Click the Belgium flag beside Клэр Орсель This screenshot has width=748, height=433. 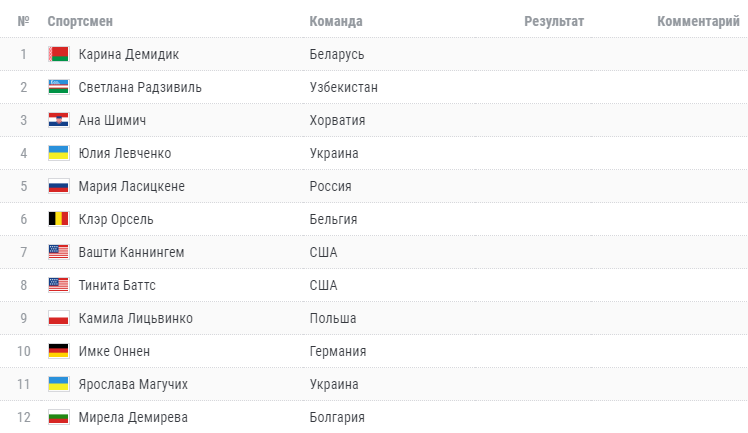58,219
